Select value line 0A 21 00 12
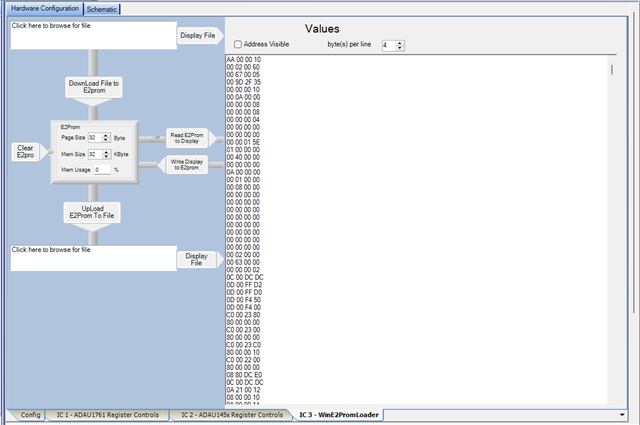Viewport: 640px width, 425px height. [244, 390]
